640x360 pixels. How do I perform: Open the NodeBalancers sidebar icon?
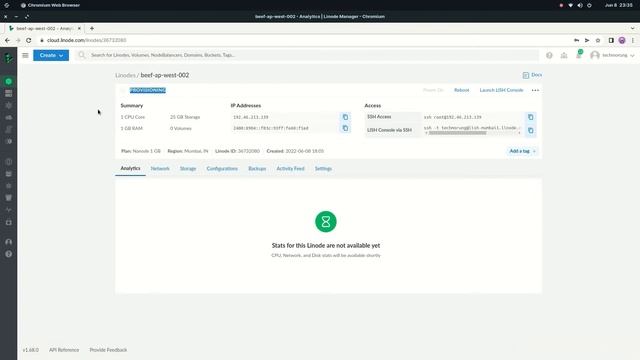9,105
